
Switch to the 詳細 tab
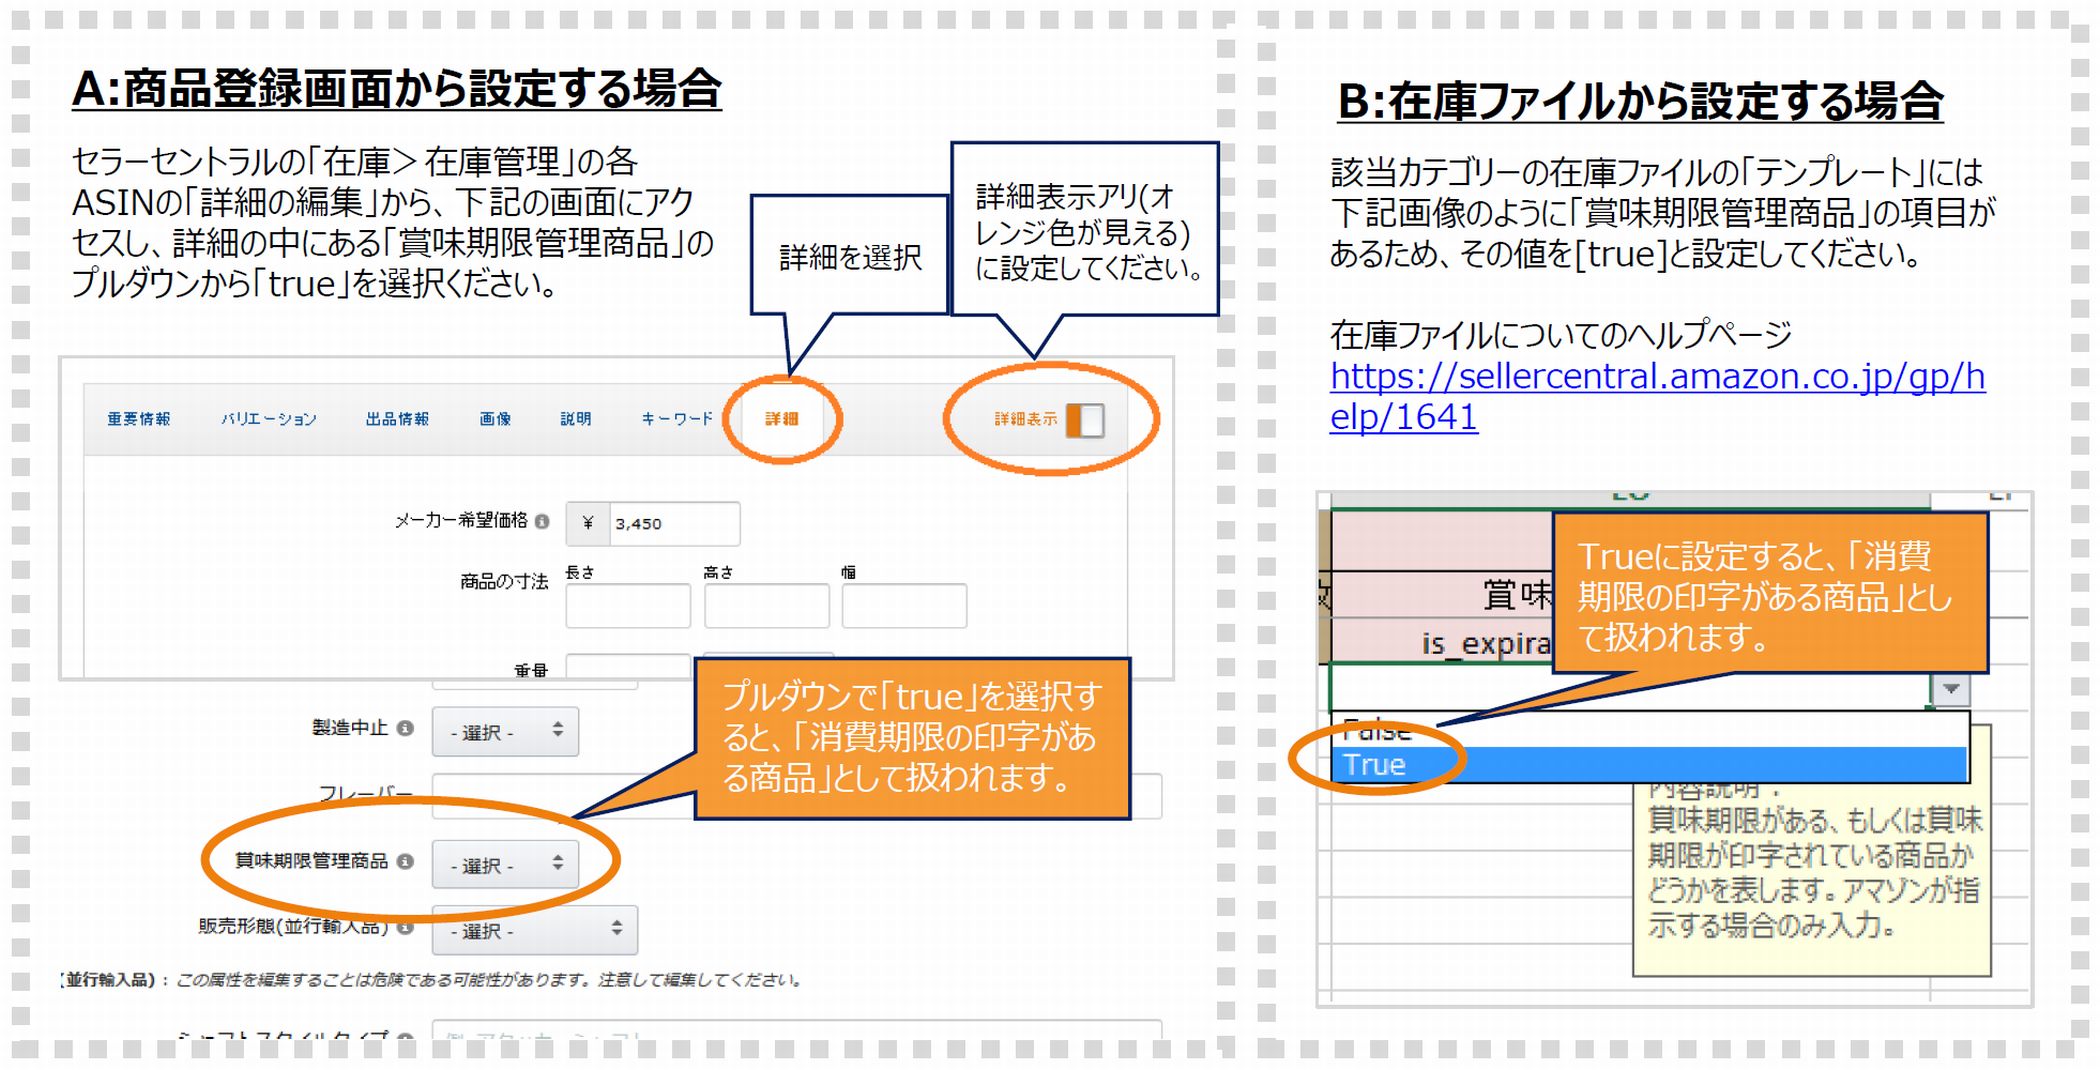tap(782, 419)
